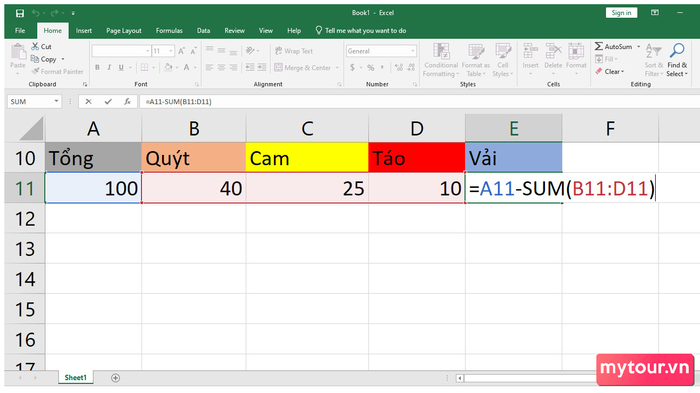Image resolution: width=700 pixels, height=393 pixels.
Task: Click the Undo arrow icon
Action: pos(36,13)
